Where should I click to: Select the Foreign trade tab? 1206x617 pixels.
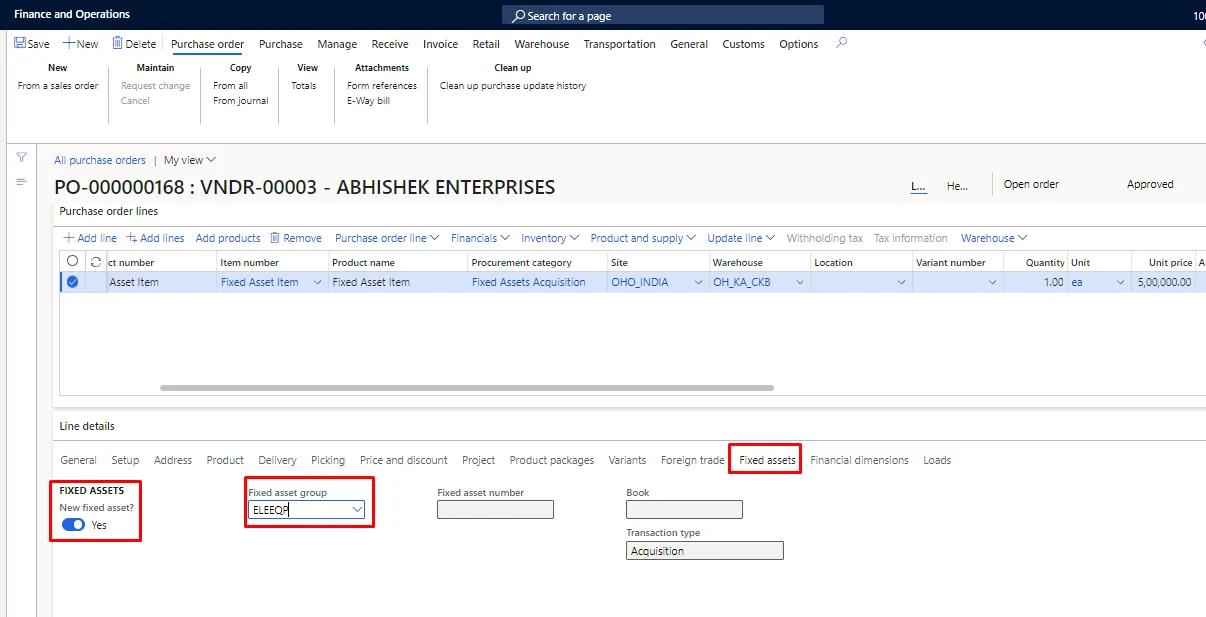(x=692, y=460)
